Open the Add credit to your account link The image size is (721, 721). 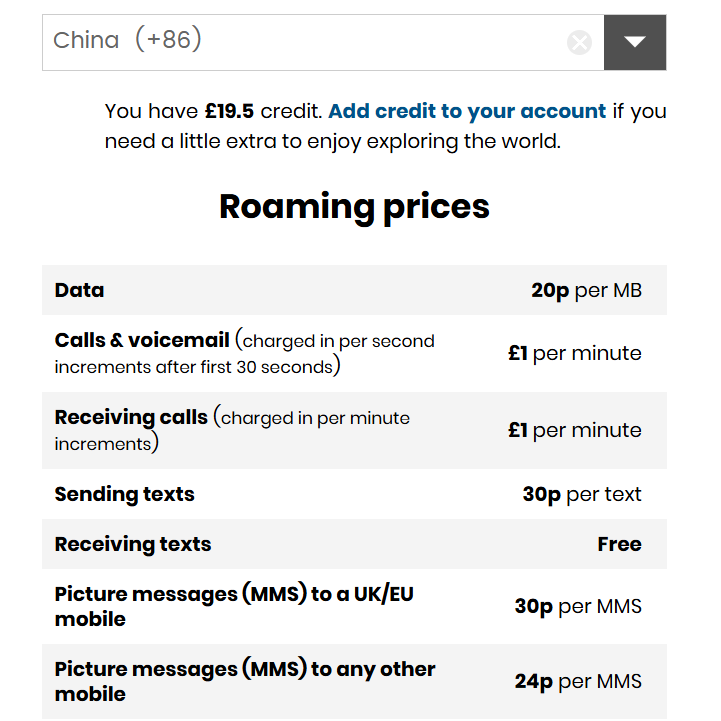(x=467, y=111)
